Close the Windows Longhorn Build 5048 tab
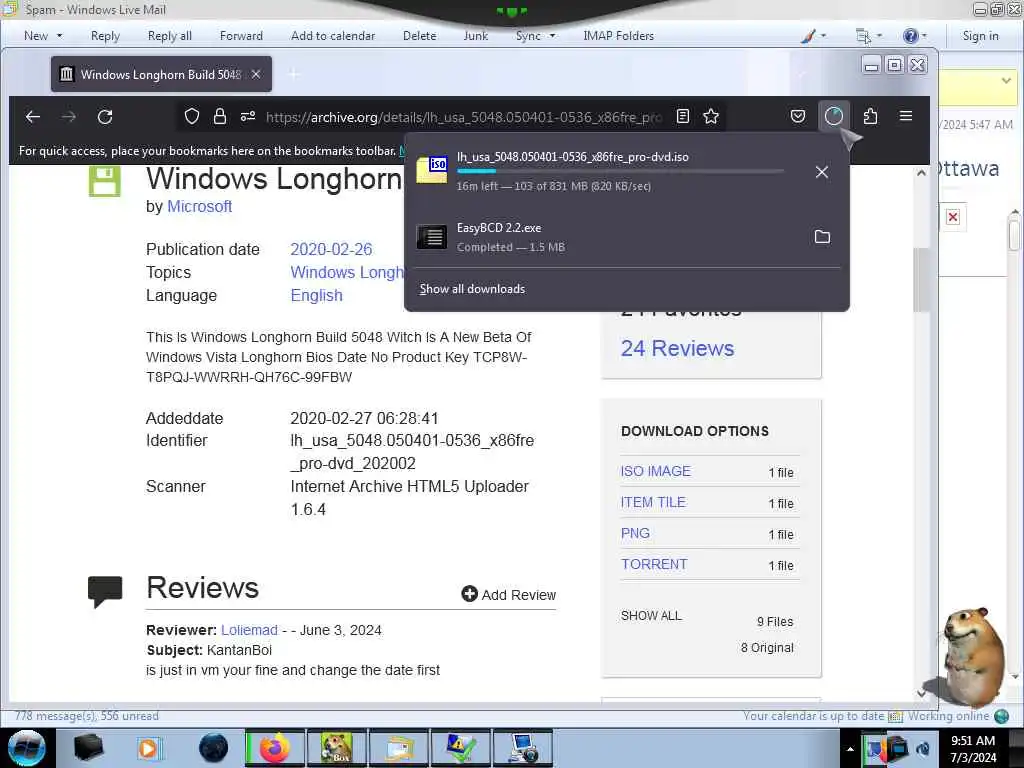The width and height of the screenshot is (1024, 768). [x=256, y=74]
